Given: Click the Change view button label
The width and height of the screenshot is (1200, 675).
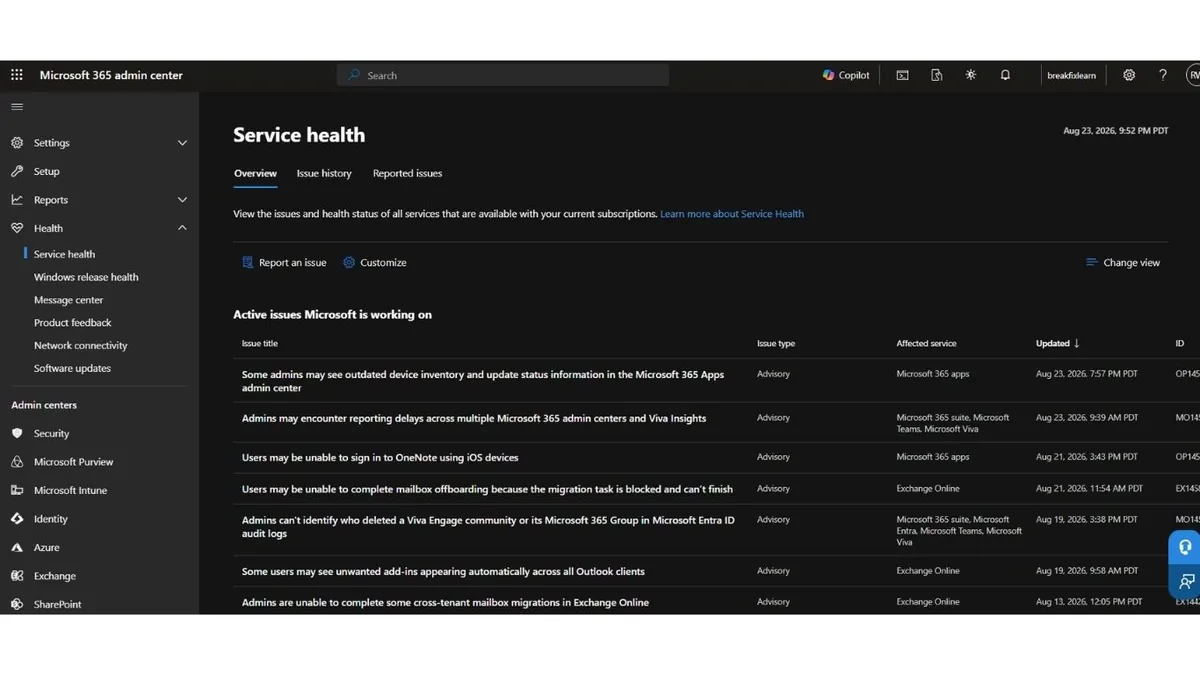Looking at the screenshot, I should point(1132,262).
